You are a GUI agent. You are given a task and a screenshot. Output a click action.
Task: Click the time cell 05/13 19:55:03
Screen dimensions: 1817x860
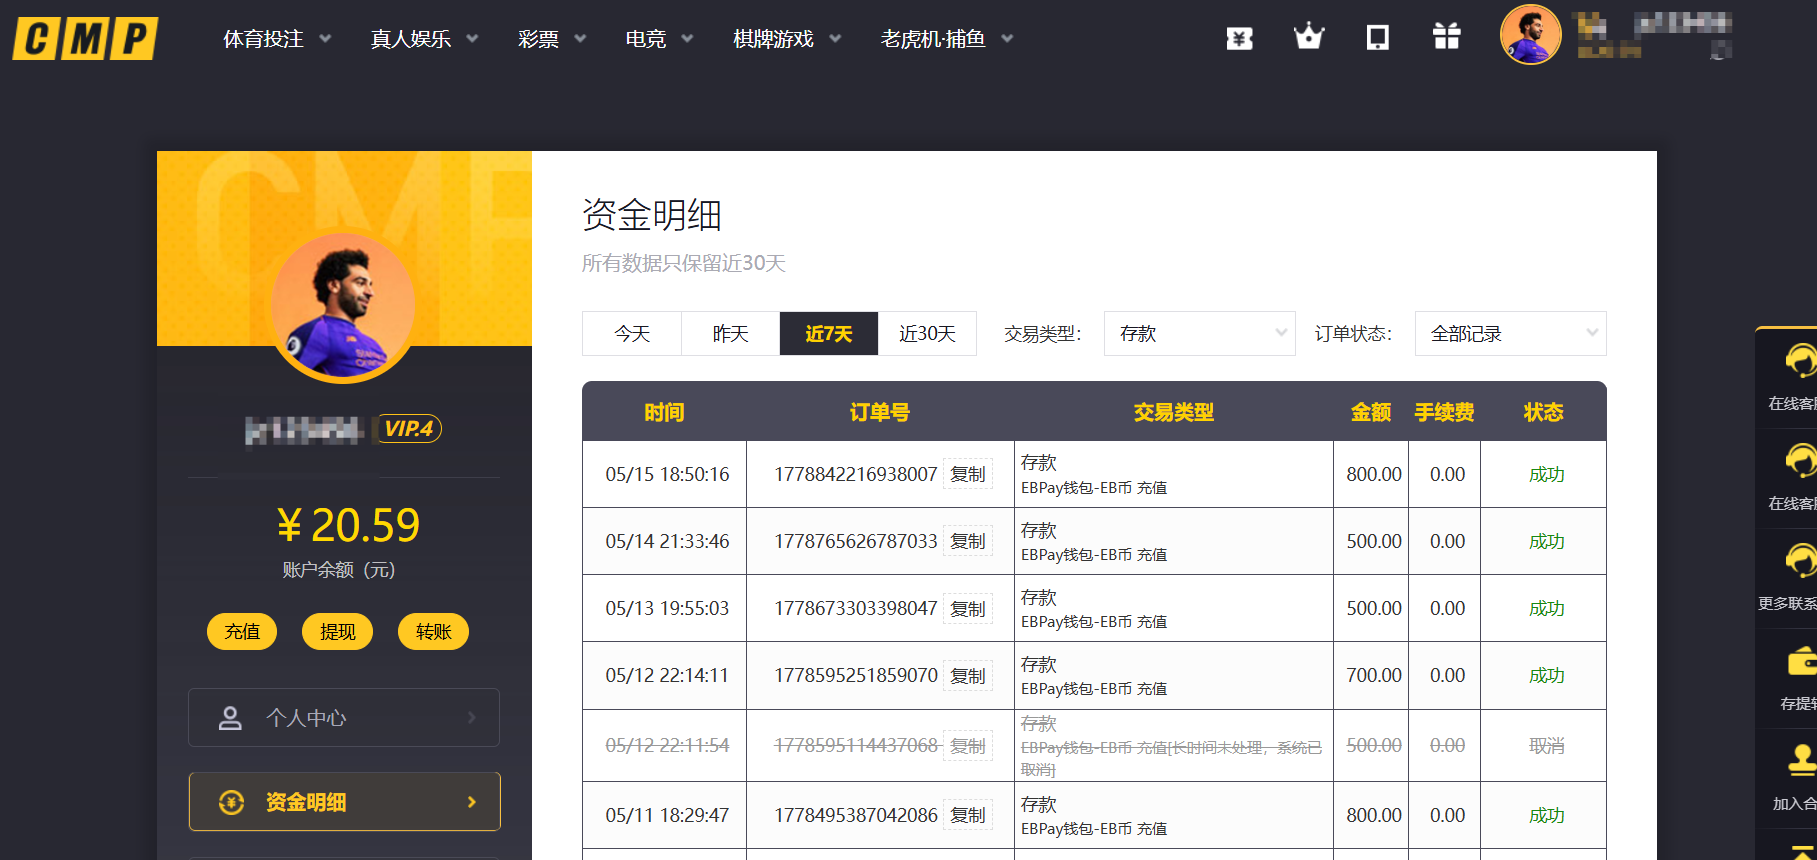(x=667, y=608)
